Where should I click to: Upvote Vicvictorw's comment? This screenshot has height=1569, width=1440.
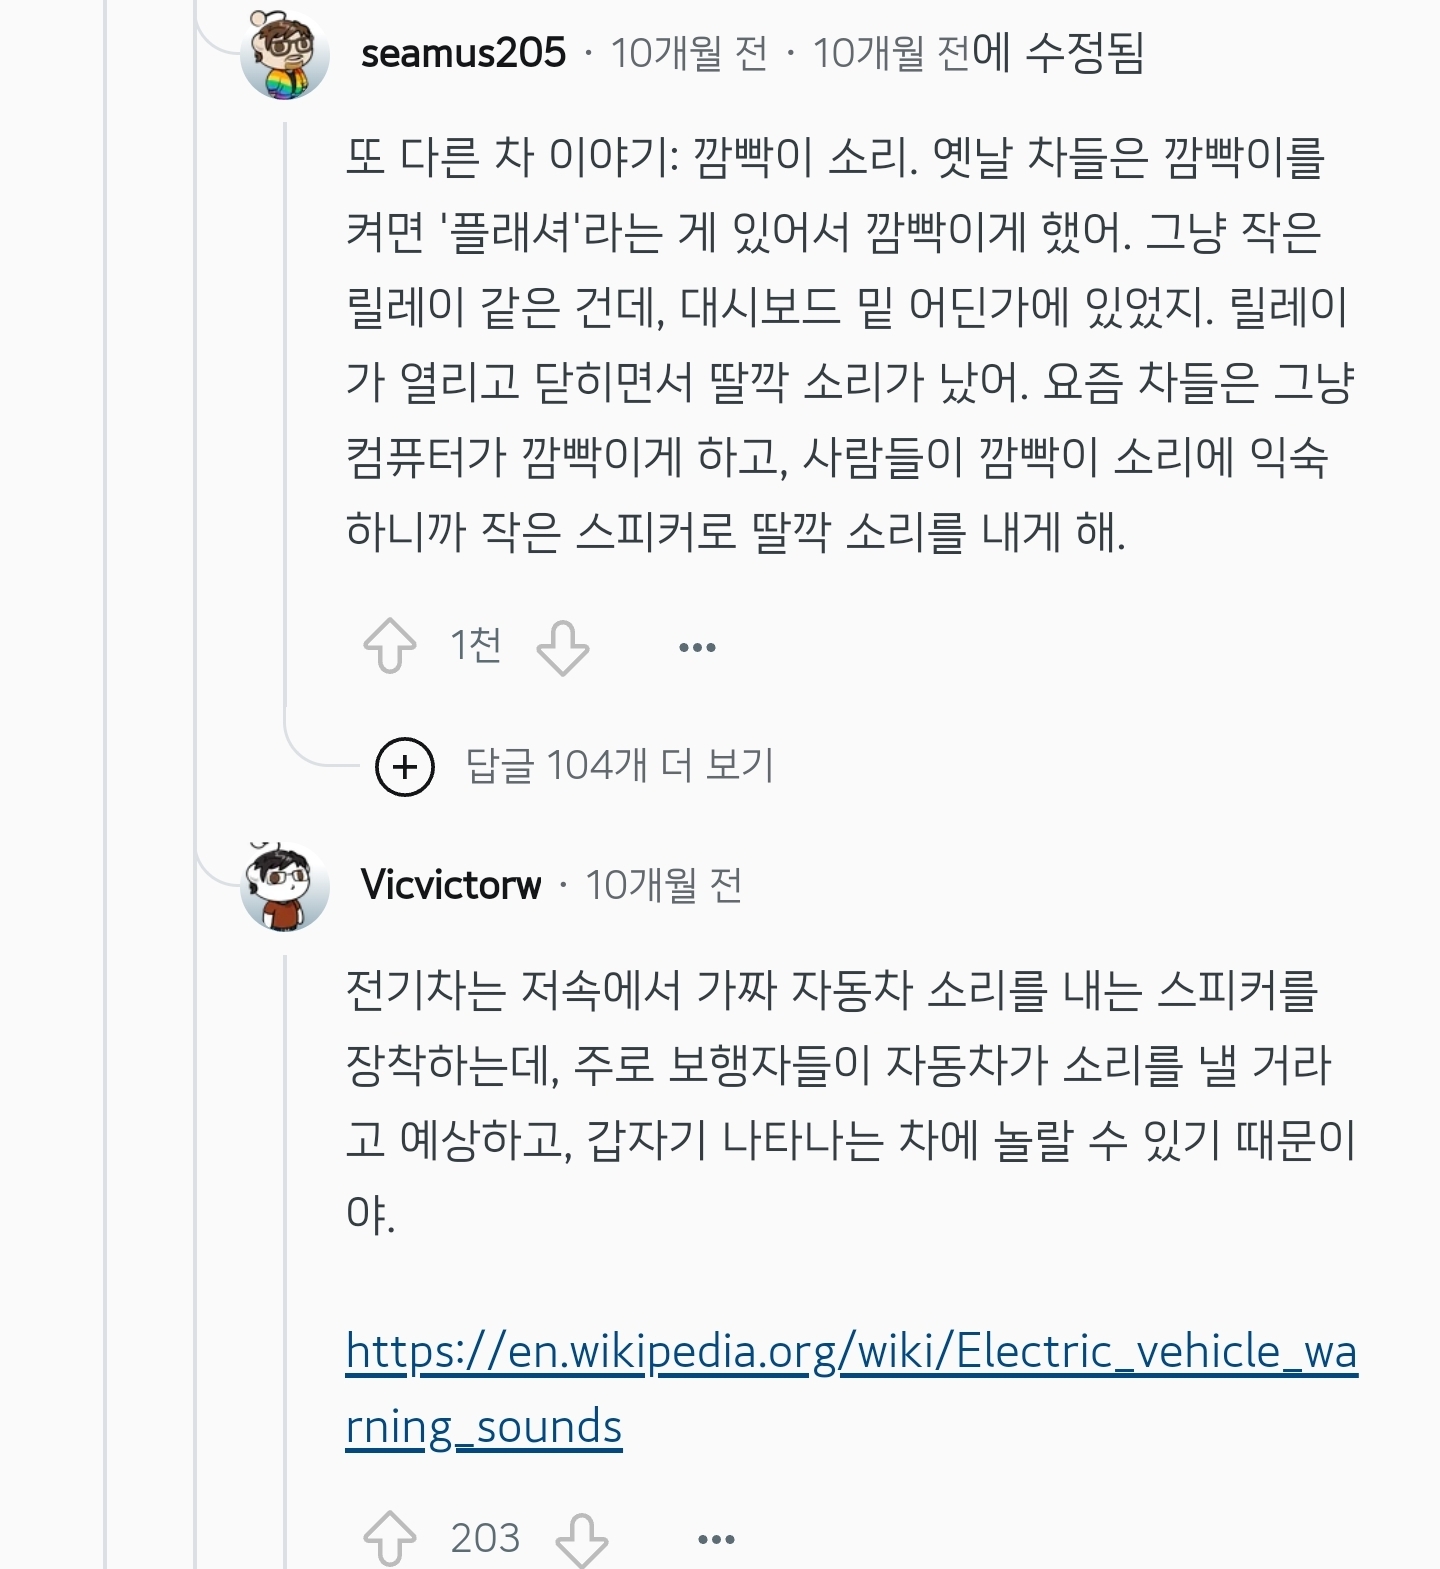click(389, 1538)
